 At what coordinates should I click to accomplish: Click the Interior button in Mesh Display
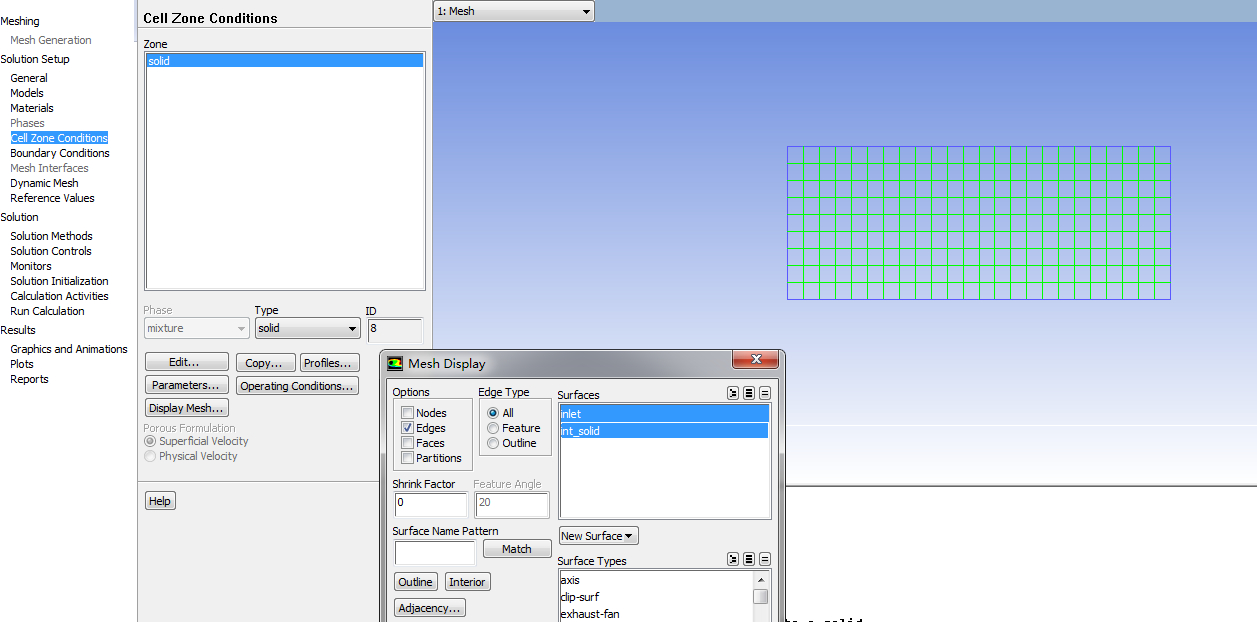tap(467, 582)
